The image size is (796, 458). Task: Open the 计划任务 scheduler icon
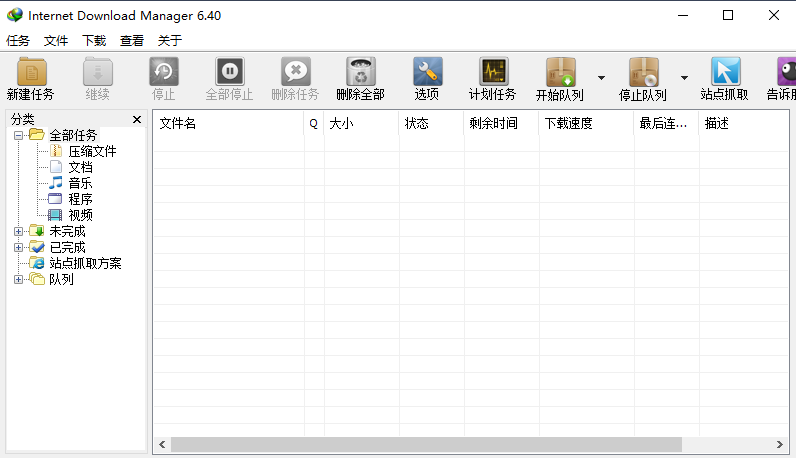493,72
